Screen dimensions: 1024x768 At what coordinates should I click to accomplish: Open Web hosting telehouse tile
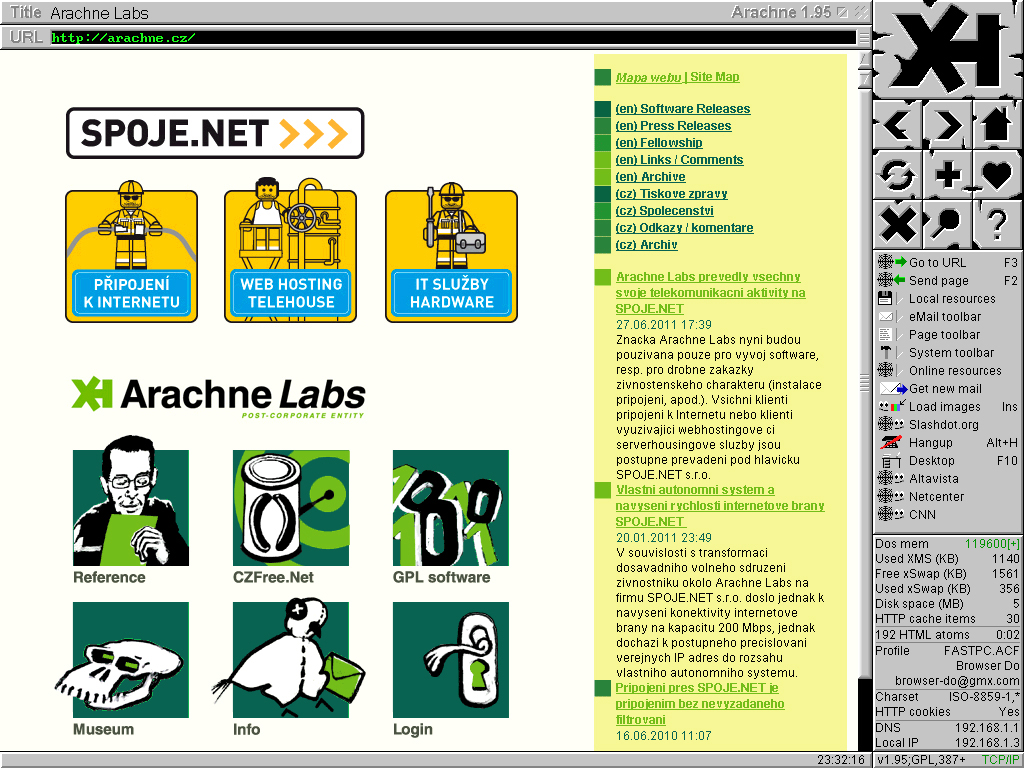click(291, 250)
